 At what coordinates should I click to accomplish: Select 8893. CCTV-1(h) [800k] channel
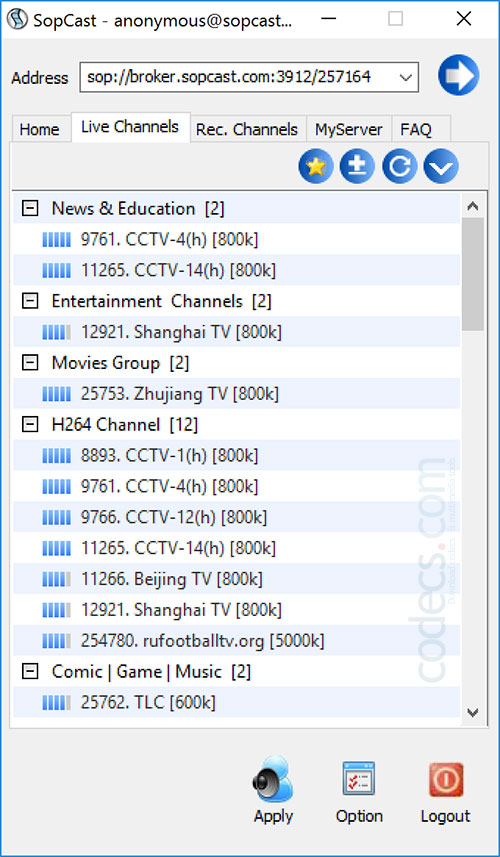[169, 455]
